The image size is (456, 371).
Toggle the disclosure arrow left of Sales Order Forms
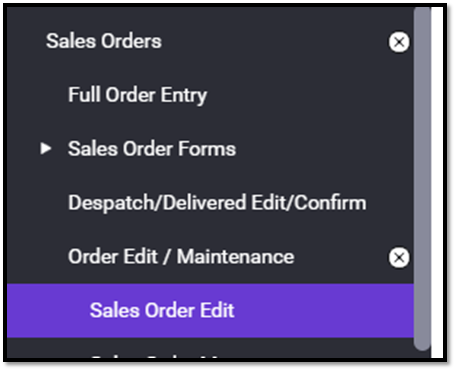[x=46, y=148]
